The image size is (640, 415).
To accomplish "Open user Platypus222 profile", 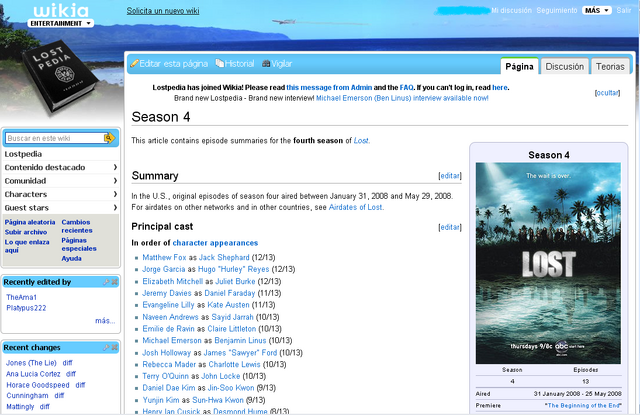I will pos(26,308).
